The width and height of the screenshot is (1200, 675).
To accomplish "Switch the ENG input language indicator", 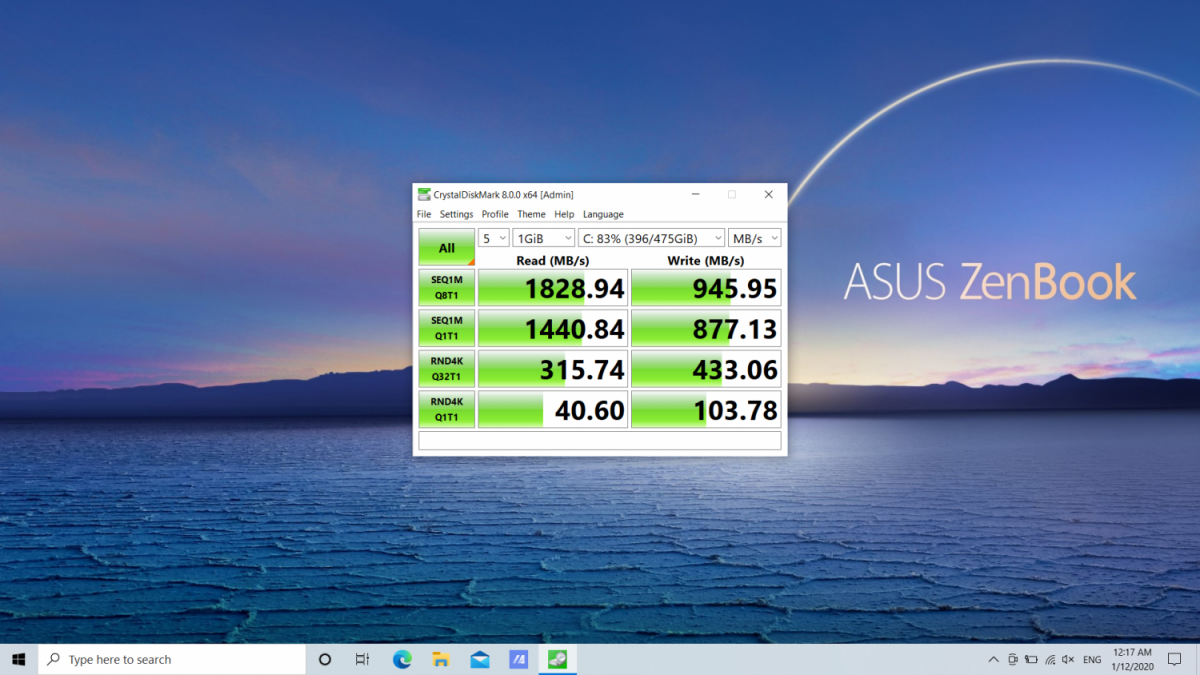I will [1093, 660].
